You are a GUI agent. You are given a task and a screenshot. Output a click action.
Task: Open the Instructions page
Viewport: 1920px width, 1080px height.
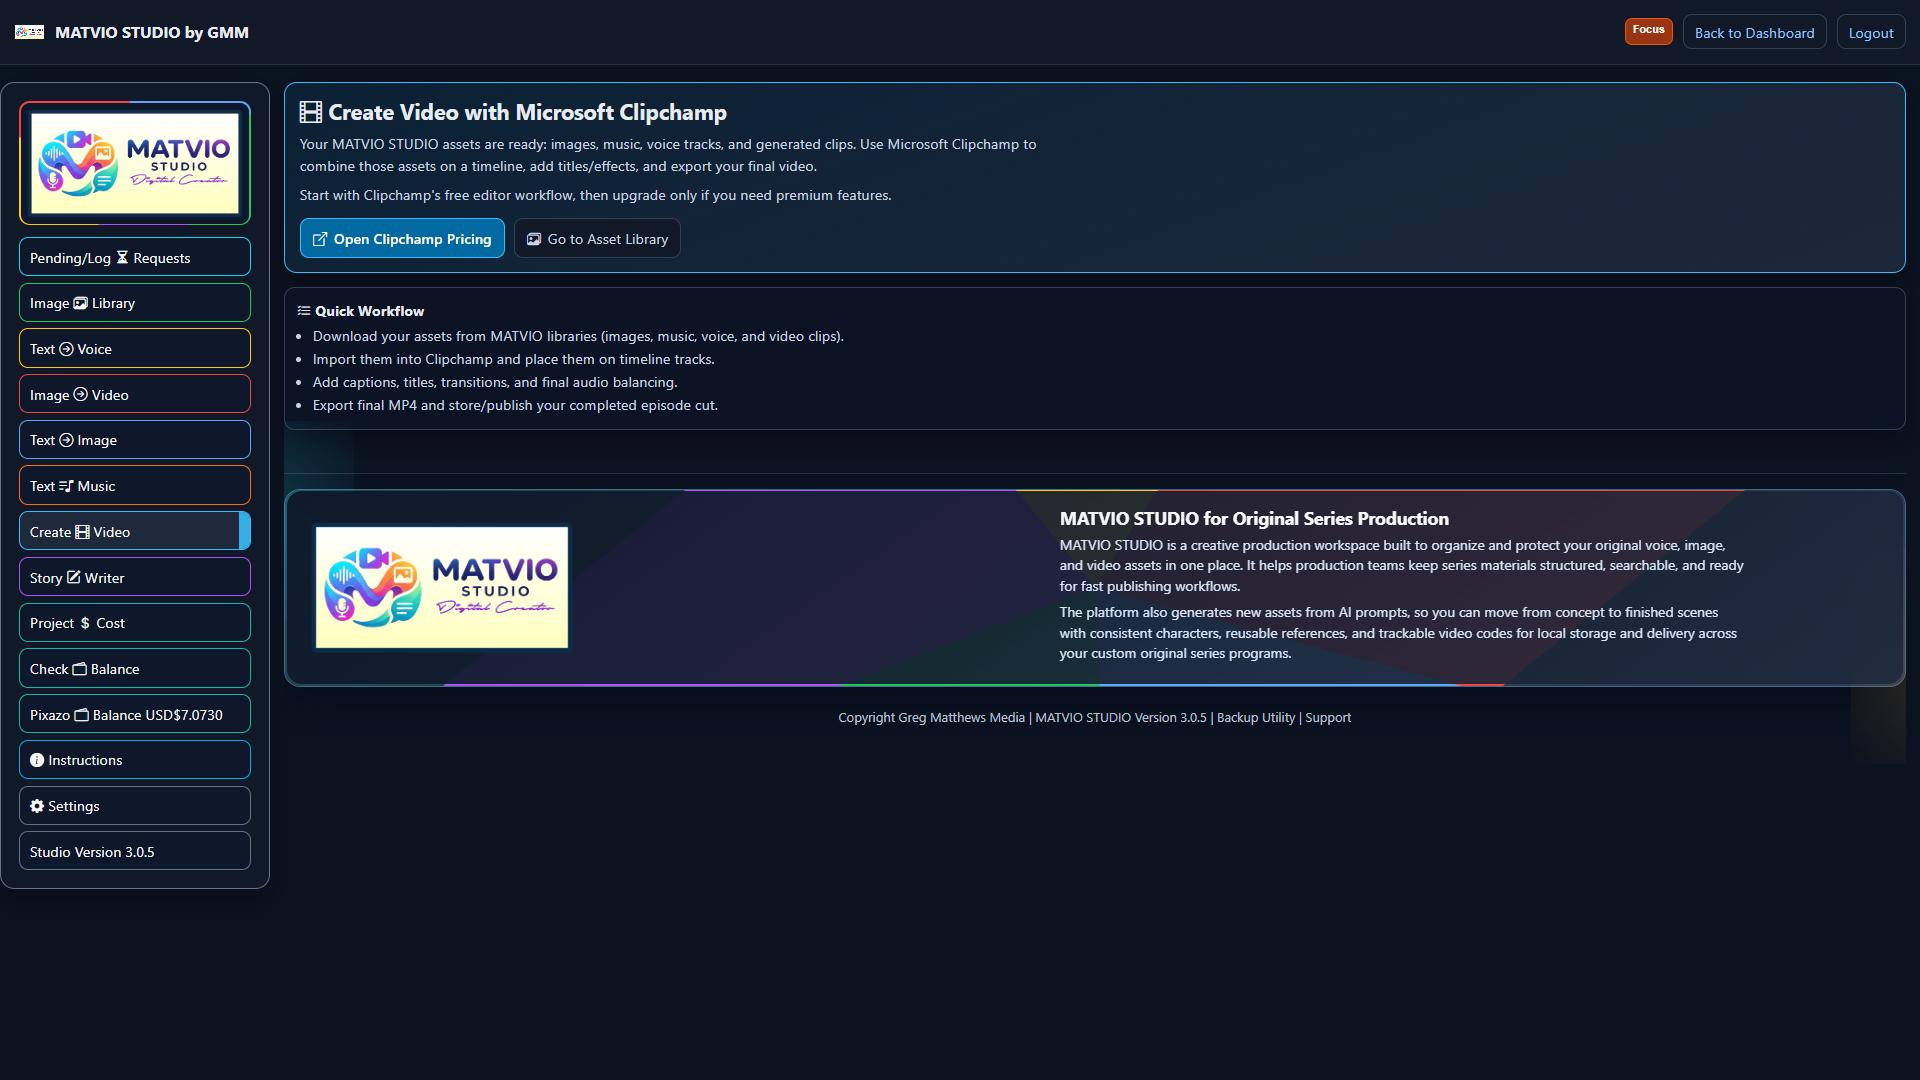point(135,760)
